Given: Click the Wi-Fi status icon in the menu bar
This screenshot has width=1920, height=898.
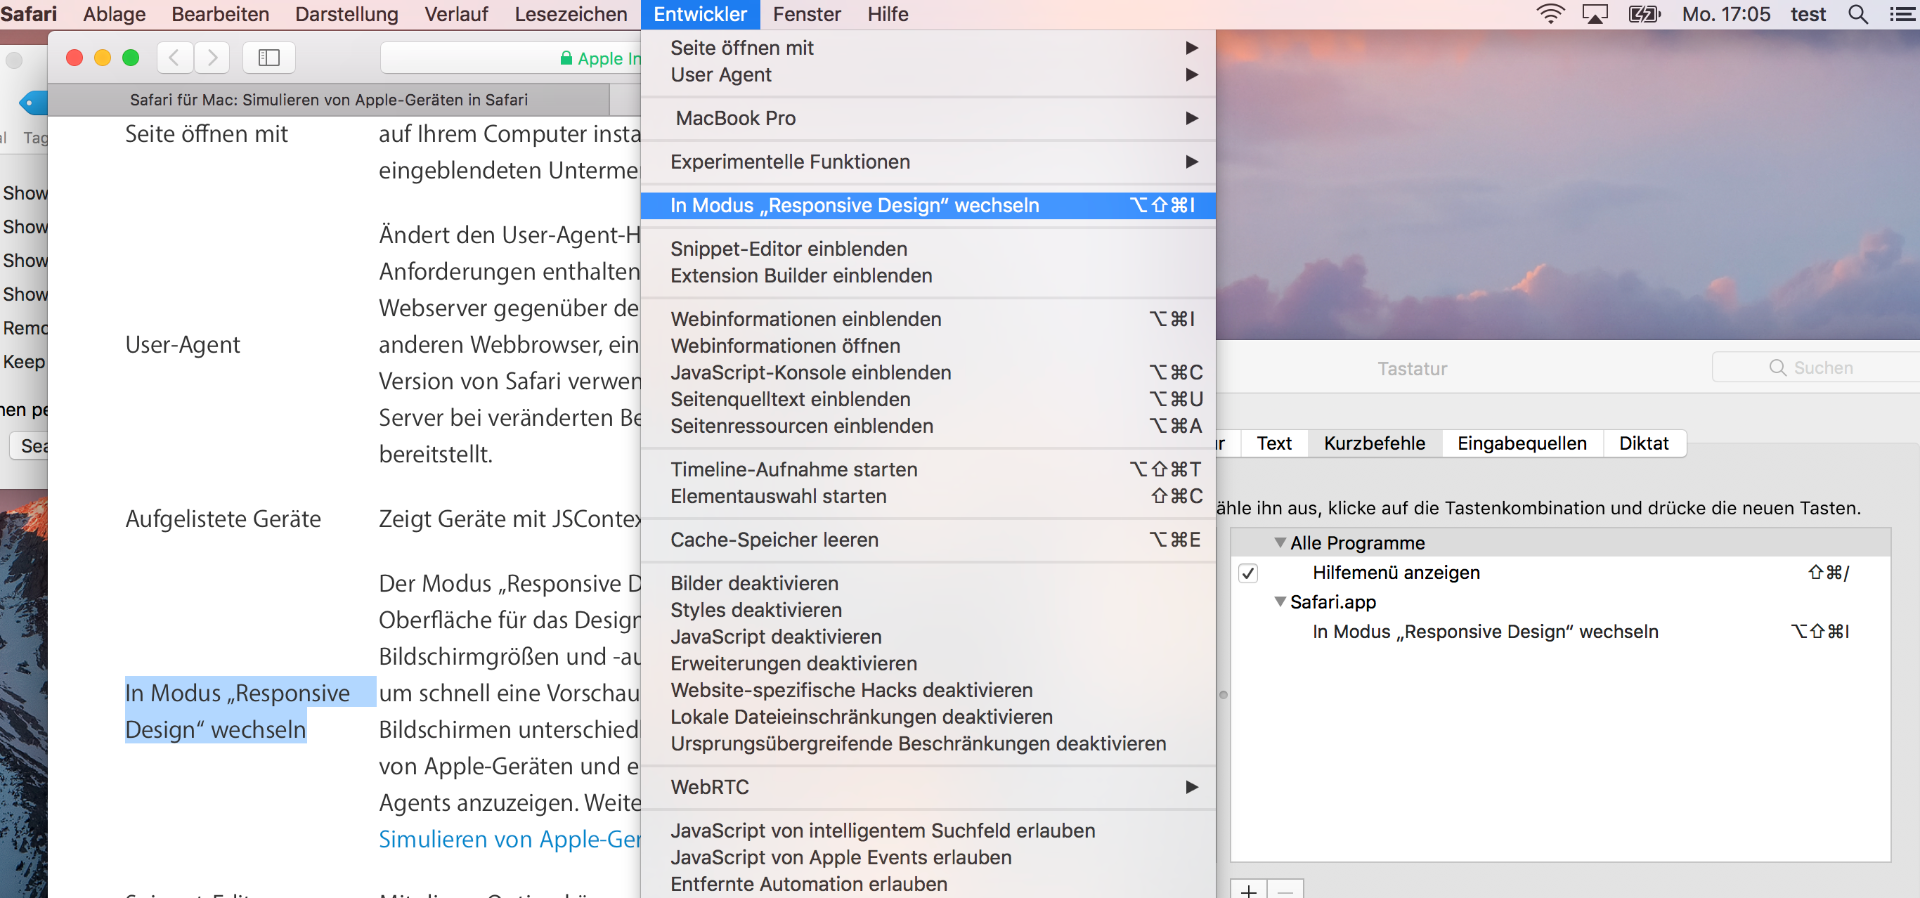Looking at the screenshot, I should coord(1550,14).
